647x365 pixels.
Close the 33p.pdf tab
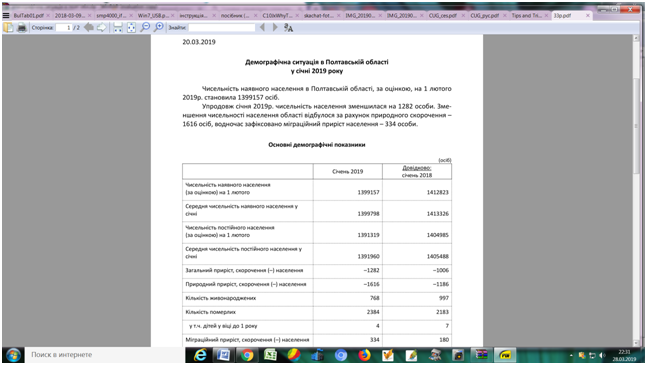pyautogui.click(x=588, y=16)
